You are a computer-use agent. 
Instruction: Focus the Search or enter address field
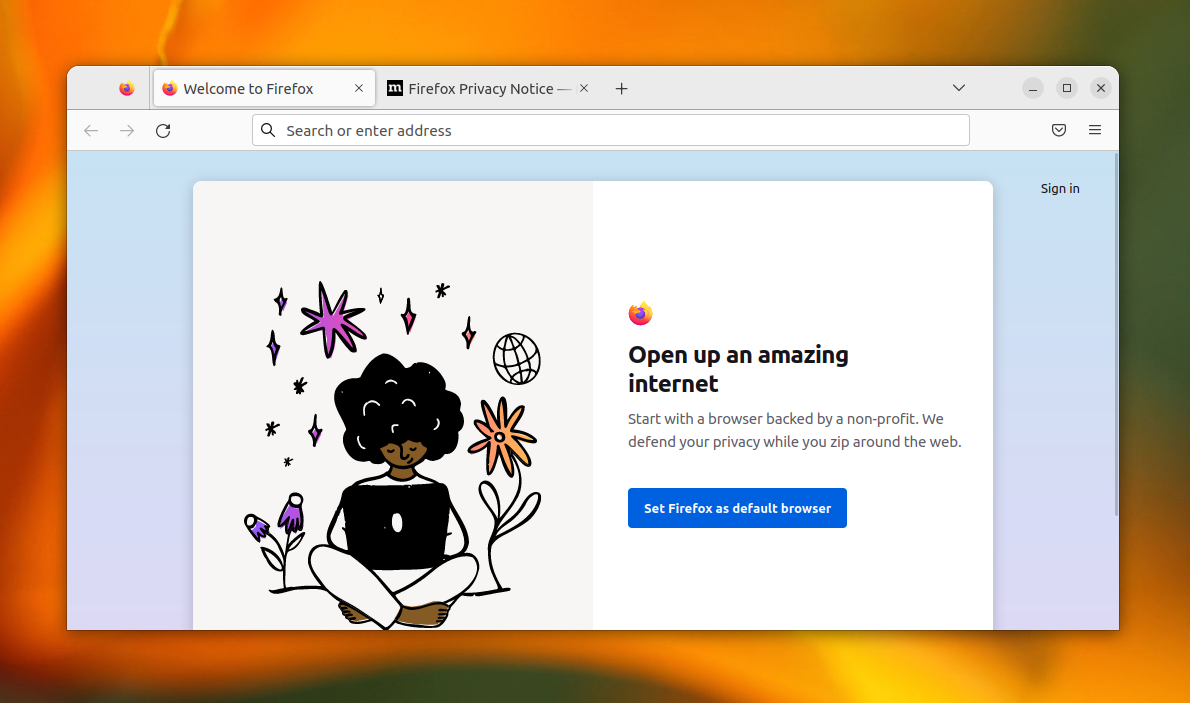click(x=610, y=130)
